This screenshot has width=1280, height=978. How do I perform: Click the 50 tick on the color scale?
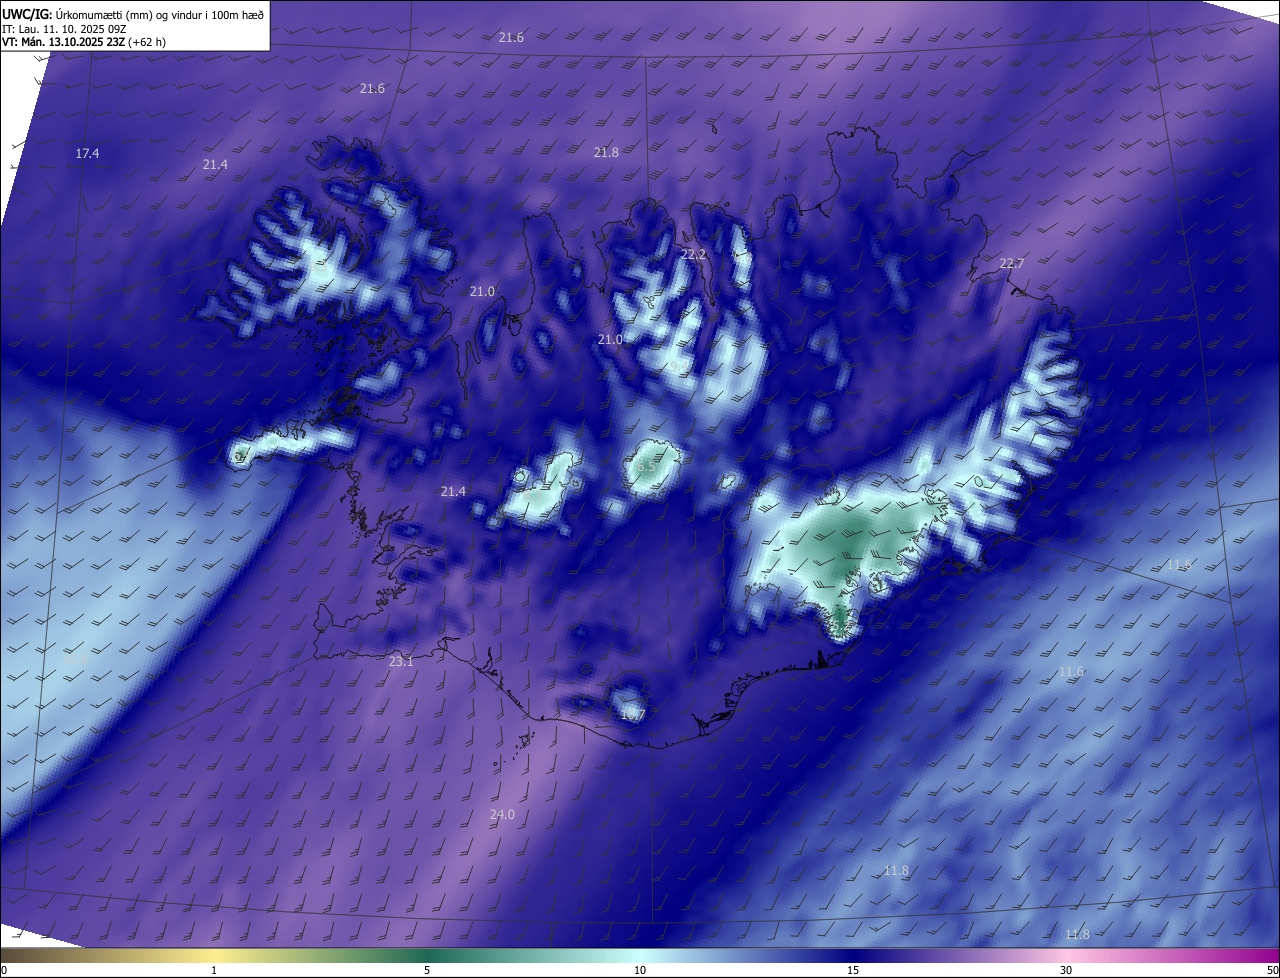pos(1272,970)
